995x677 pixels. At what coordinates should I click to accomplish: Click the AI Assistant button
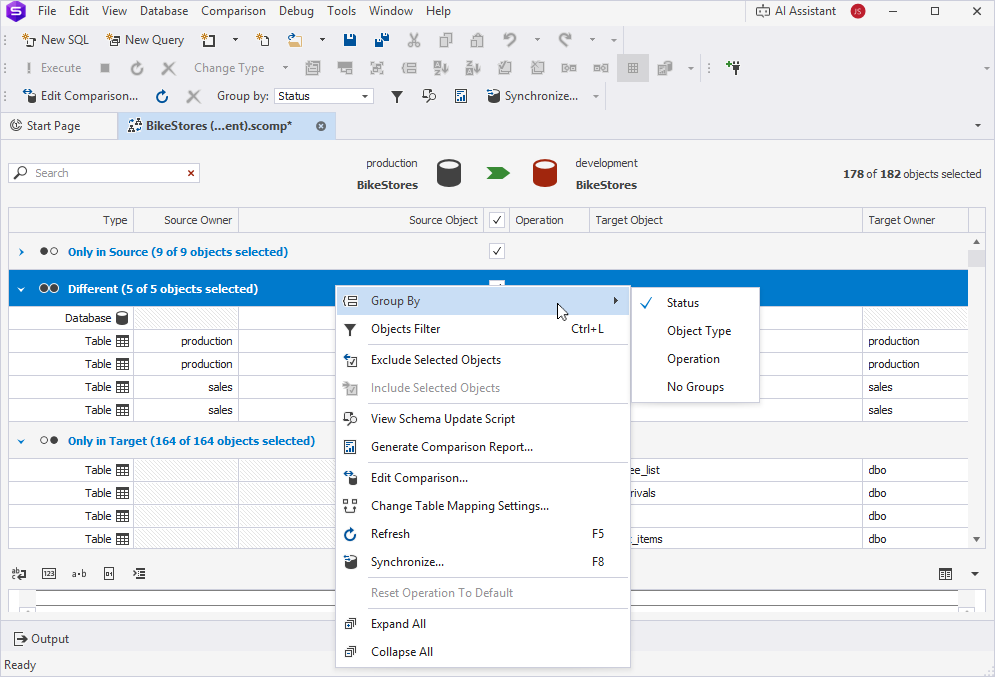coord(796,11)
